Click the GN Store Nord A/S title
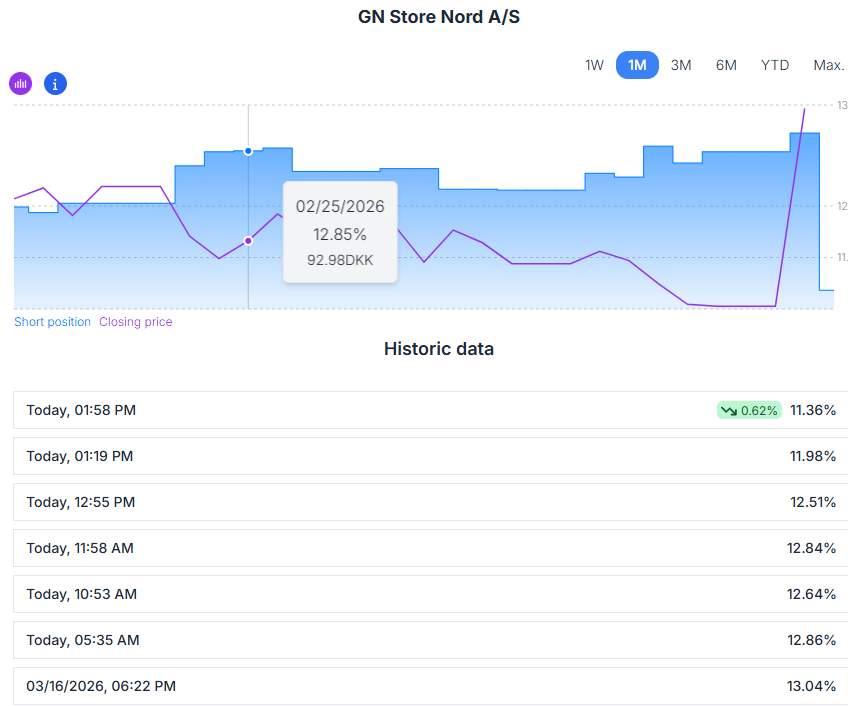 [x=439, y=17]
